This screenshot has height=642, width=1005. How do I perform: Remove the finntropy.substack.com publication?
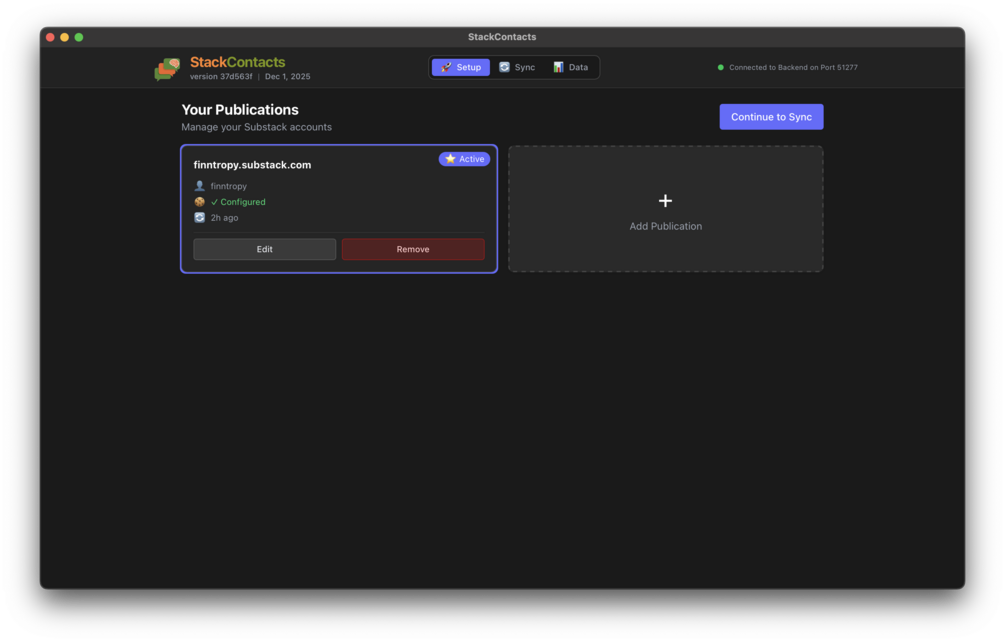(x=413, y=249)
